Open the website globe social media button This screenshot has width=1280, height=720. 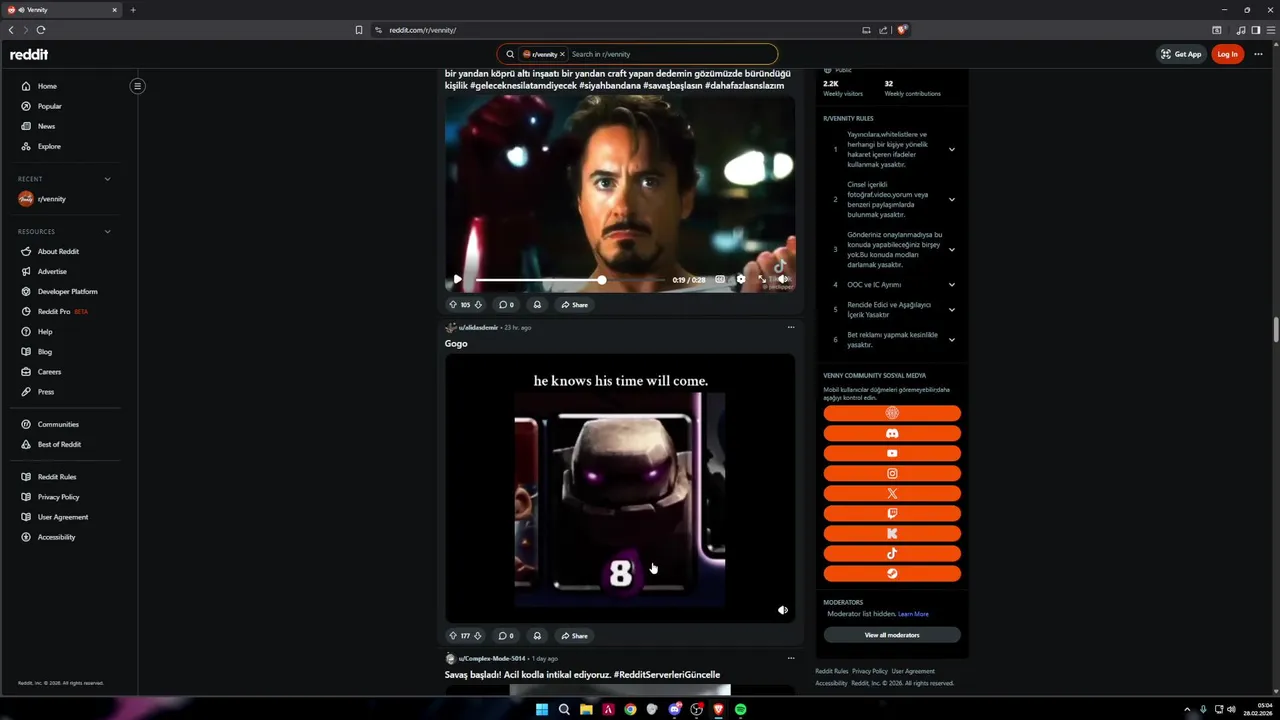(x=892, y=413)
